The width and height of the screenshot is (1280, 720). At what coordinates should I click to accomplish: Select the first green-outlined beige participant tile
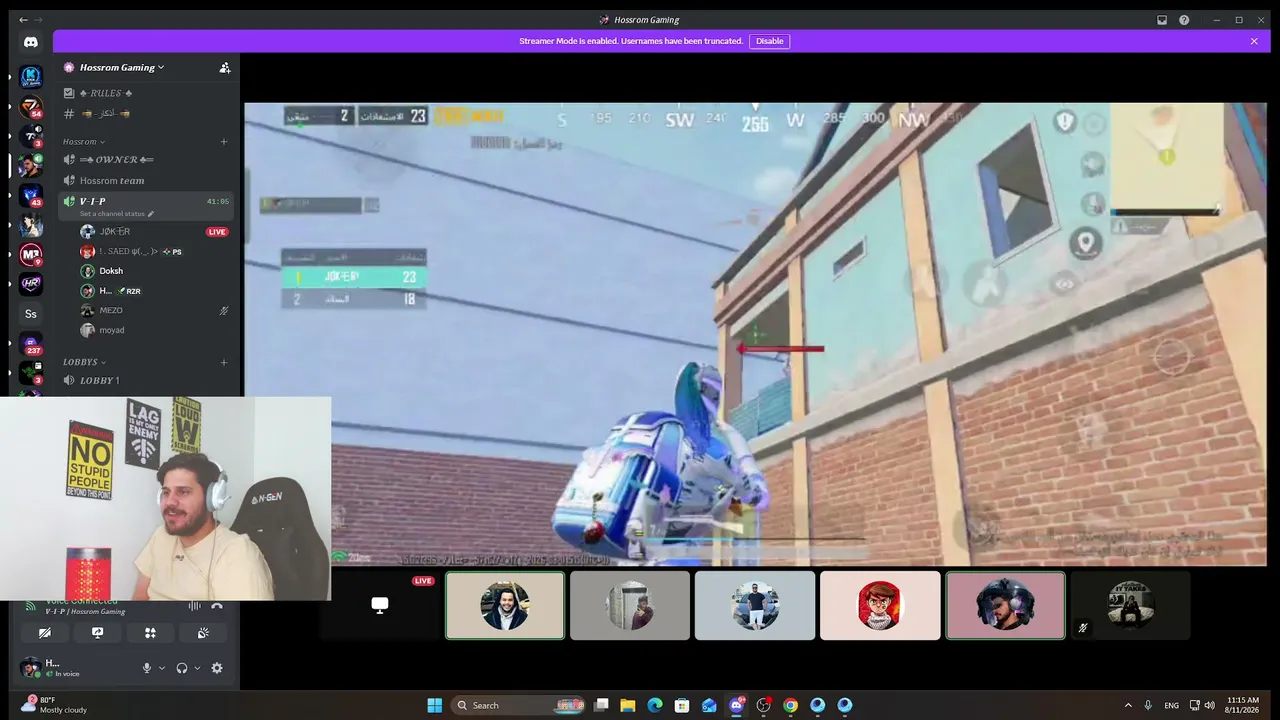505,605
